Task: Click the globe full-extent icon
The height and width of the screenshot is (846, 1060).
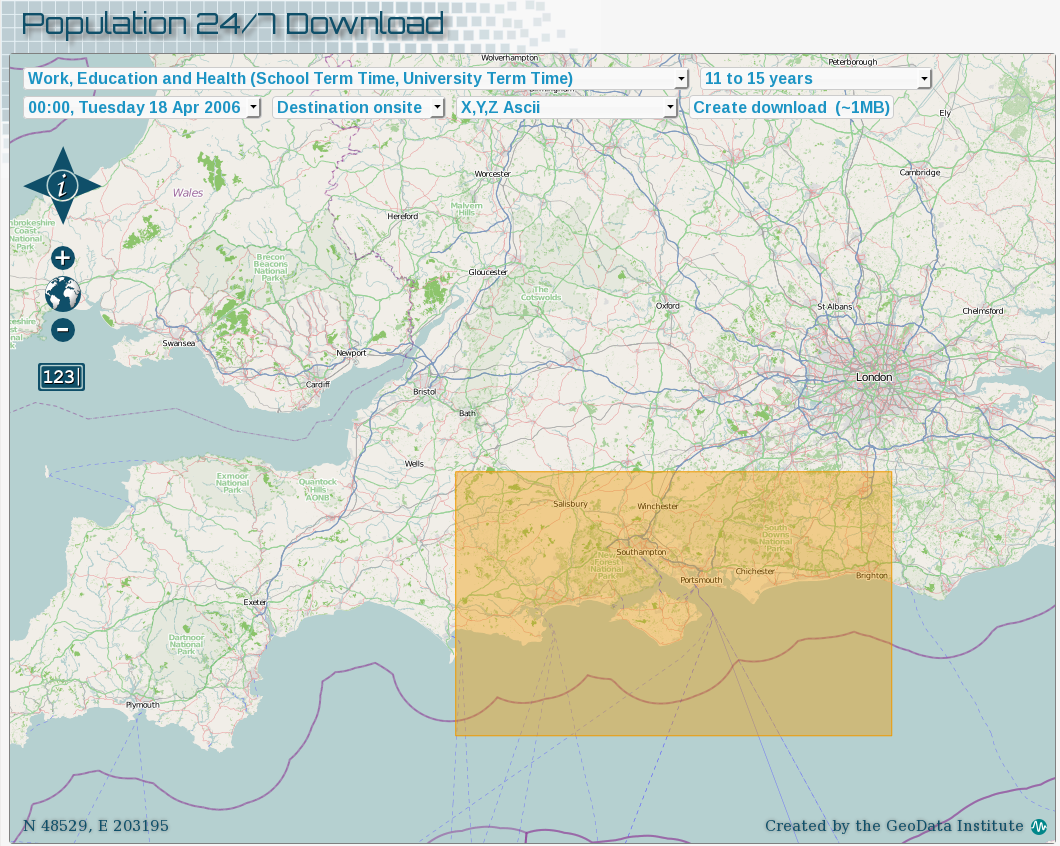Action: 63,294
